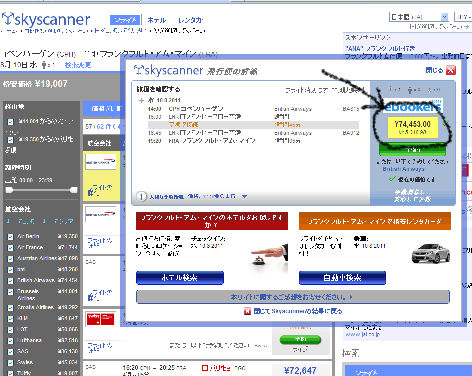
Task: Click the 'Skyscannerの結果に戻る' link
Action: click(x=298, y=311)
